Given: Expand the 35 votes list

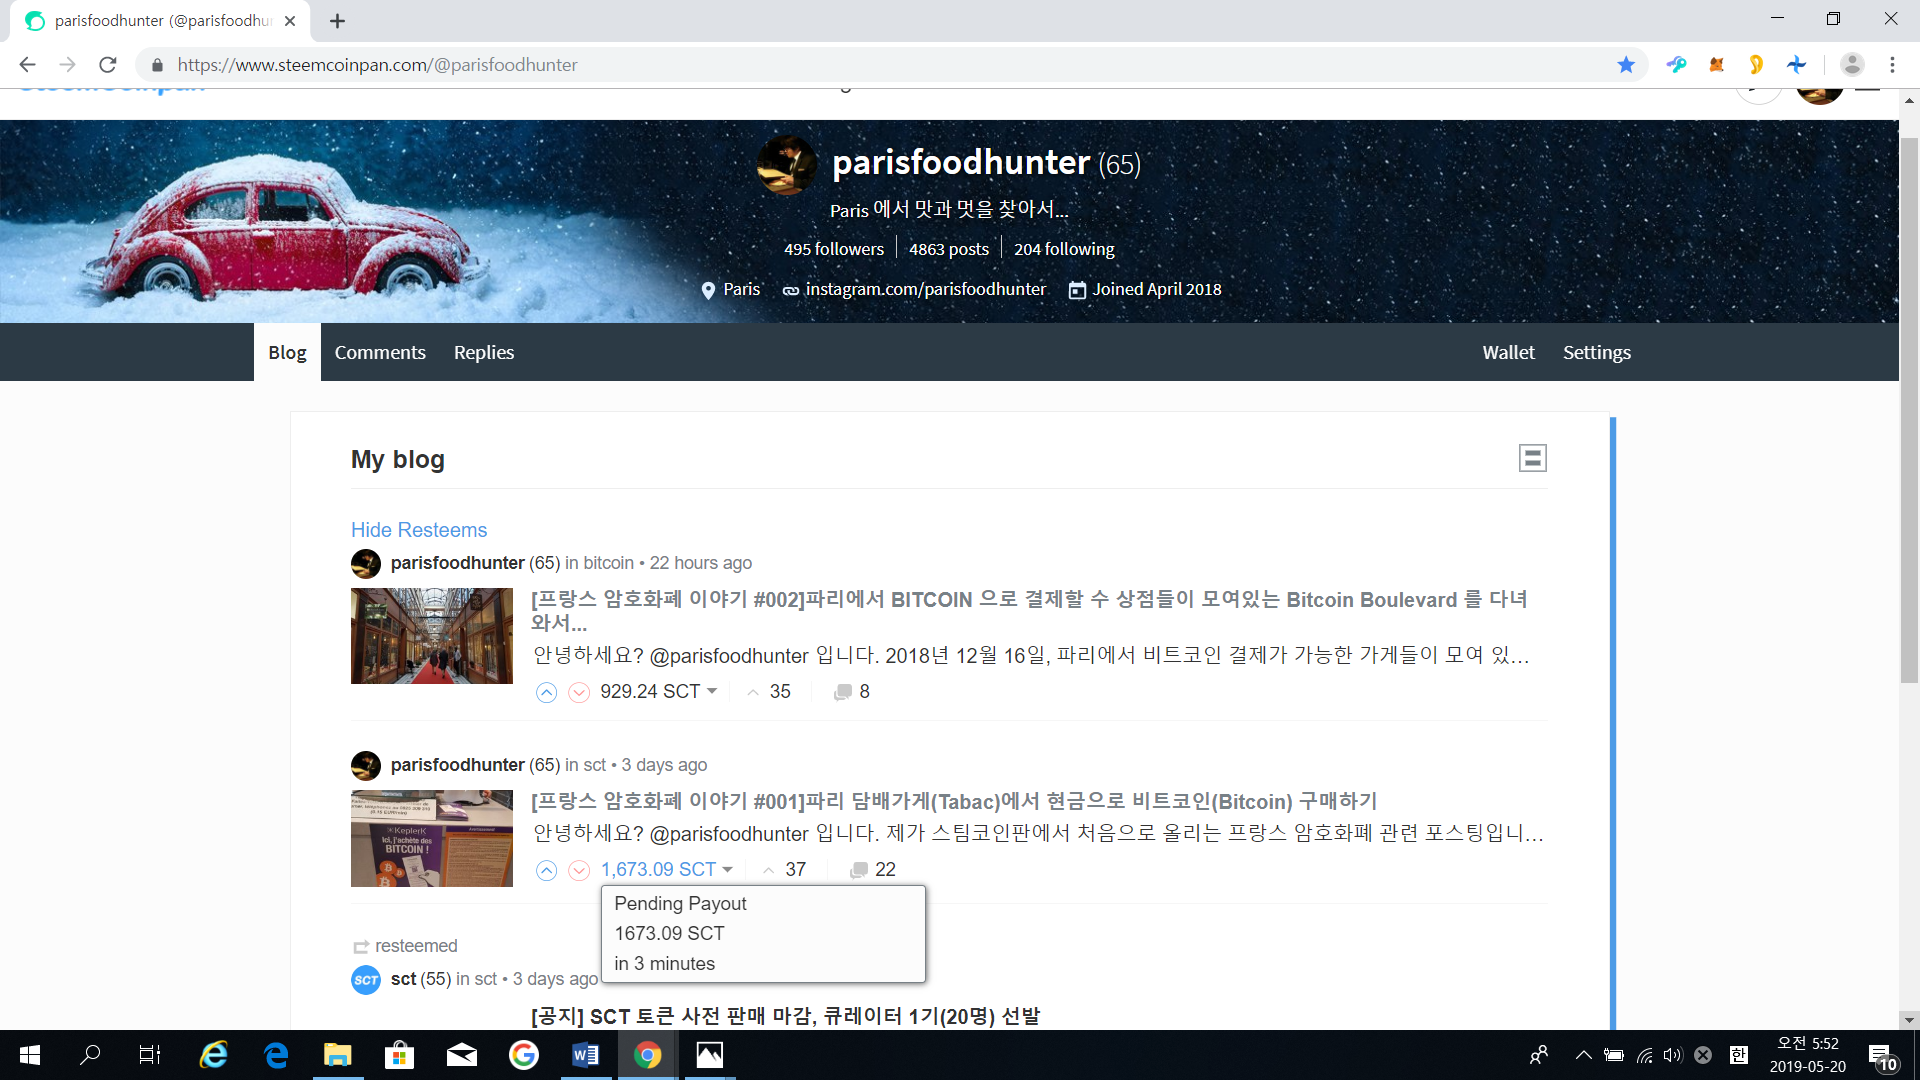Looking at the screenshot, I should 769,692.
